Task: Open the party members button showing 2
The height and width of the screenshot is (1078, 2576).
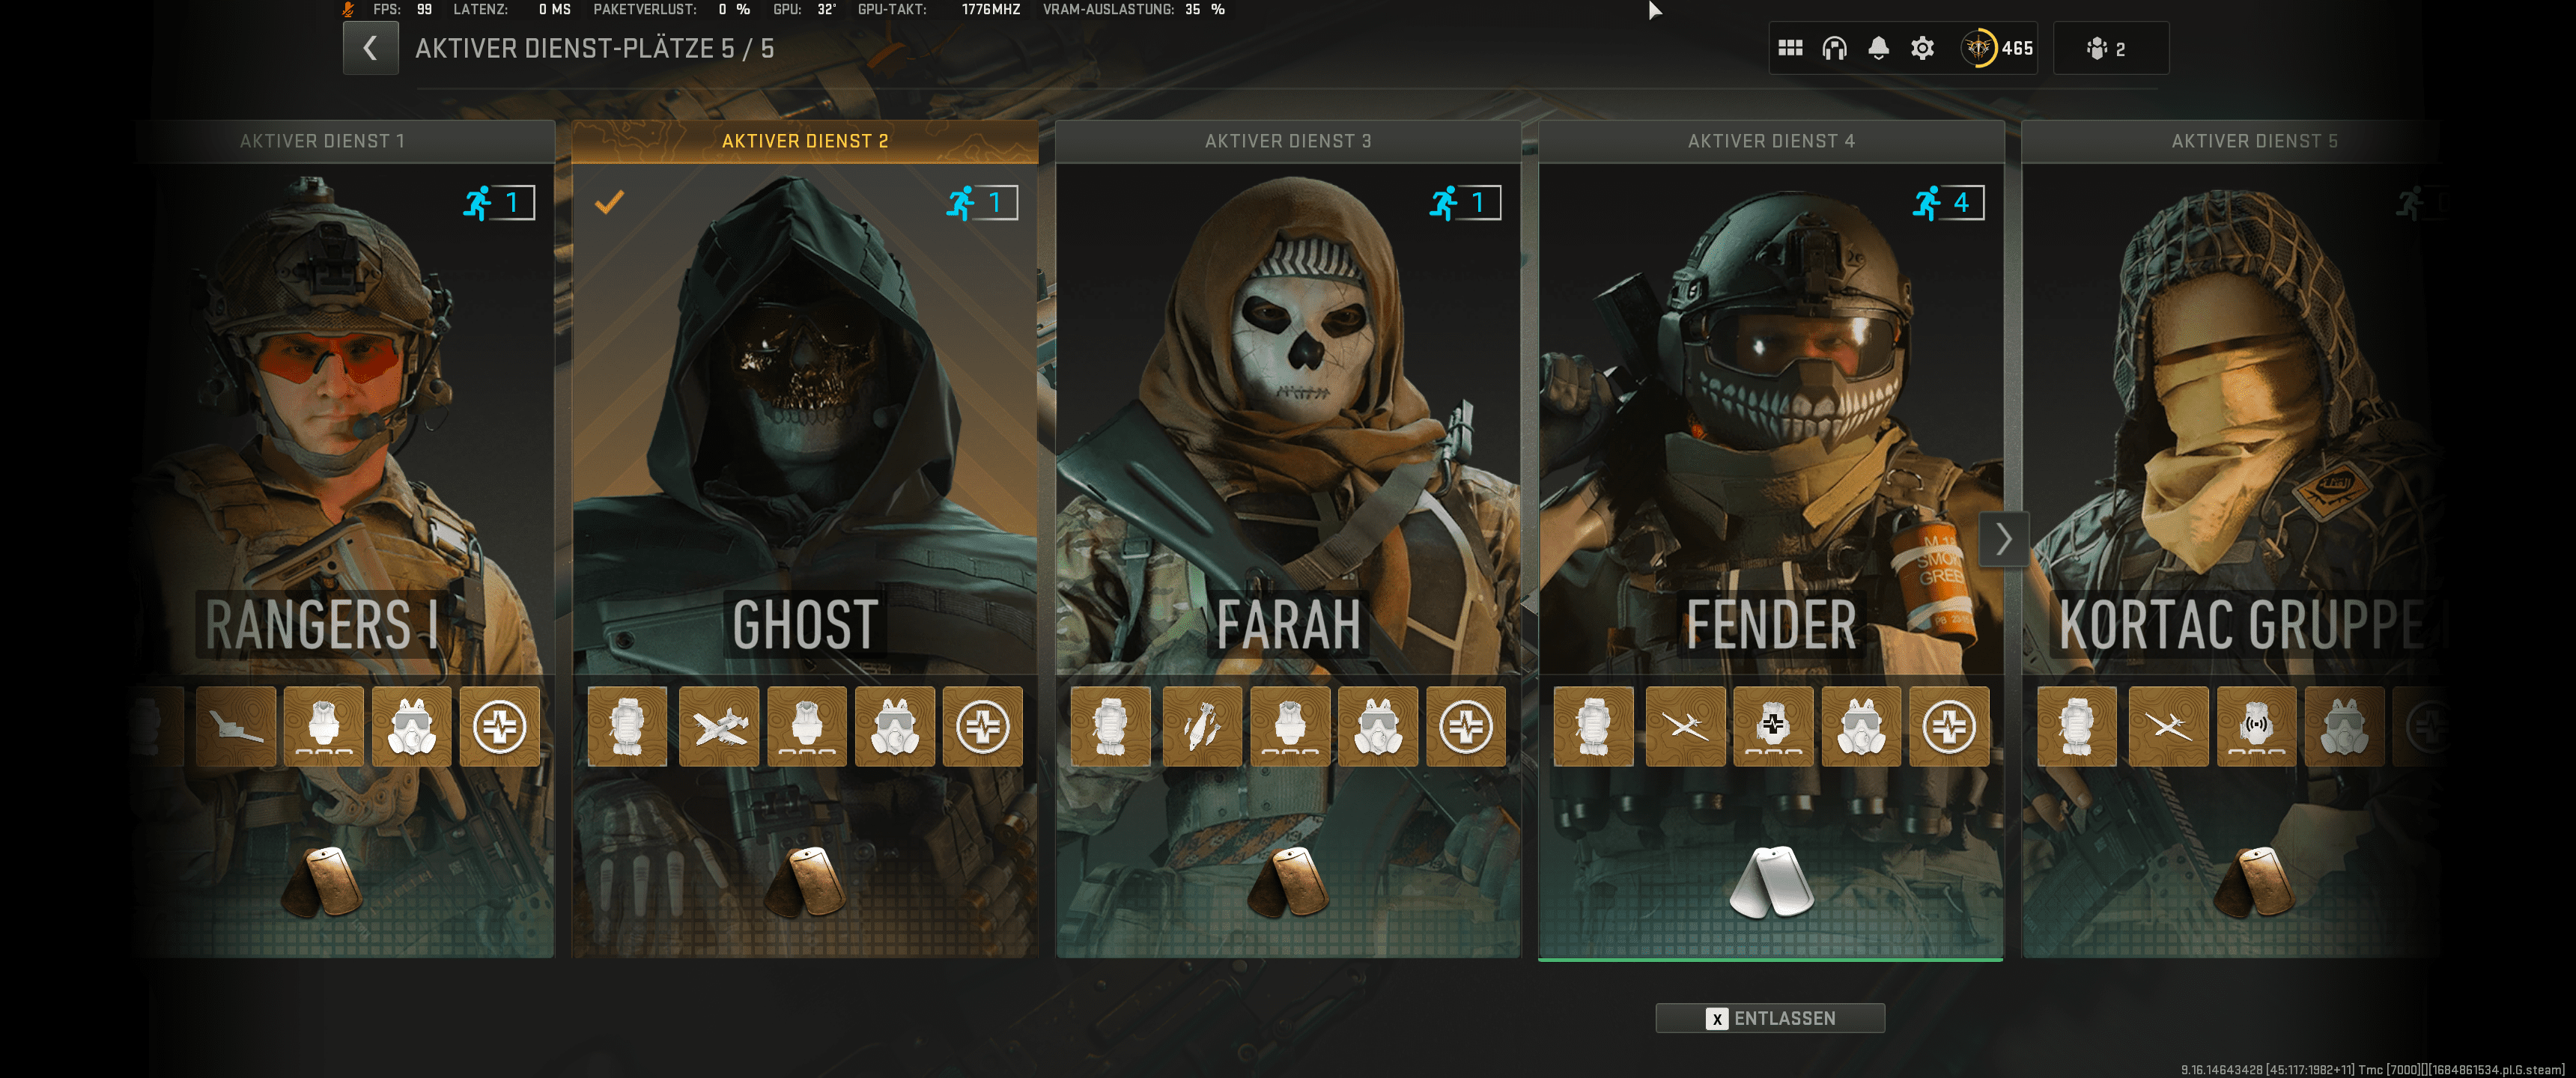Action: [x=2111, y=48]
